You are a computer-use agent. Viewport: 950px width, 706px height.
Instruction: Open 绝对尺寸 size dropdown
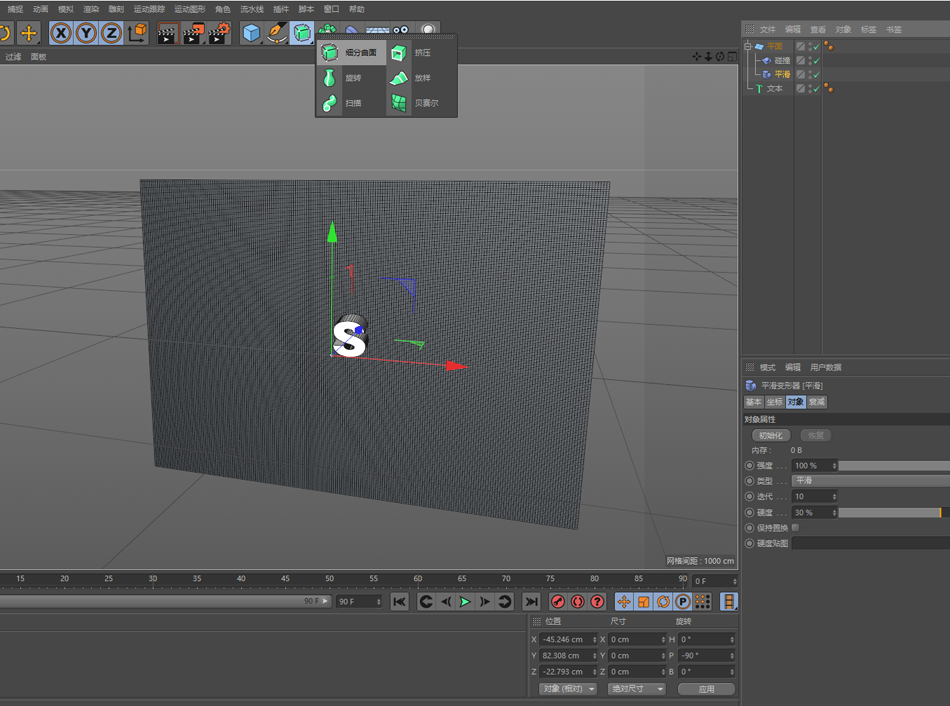636,689
